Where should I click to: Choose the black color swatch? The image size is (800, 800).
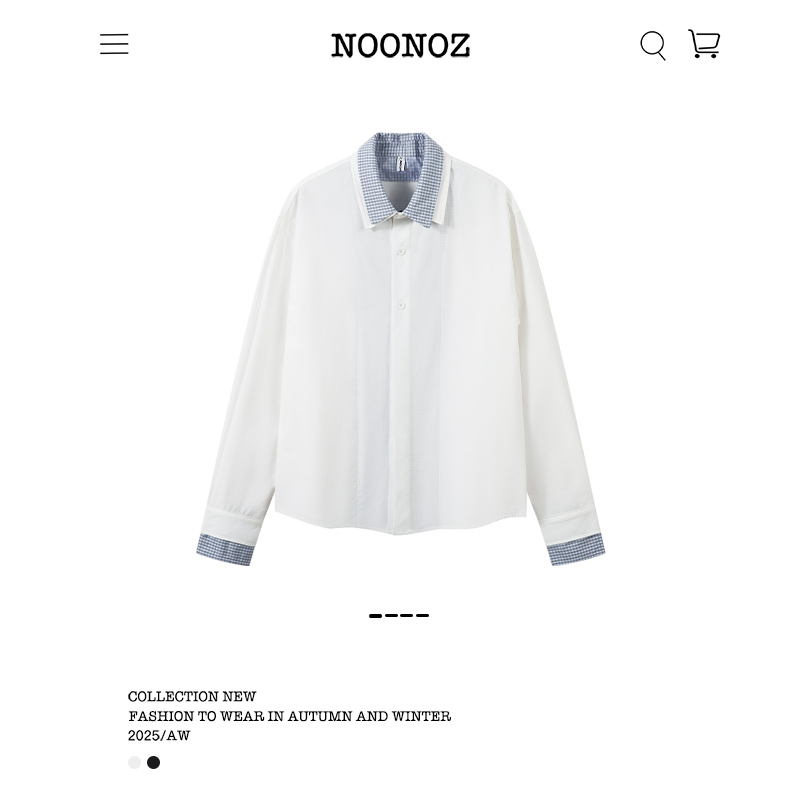coord(154,762)
